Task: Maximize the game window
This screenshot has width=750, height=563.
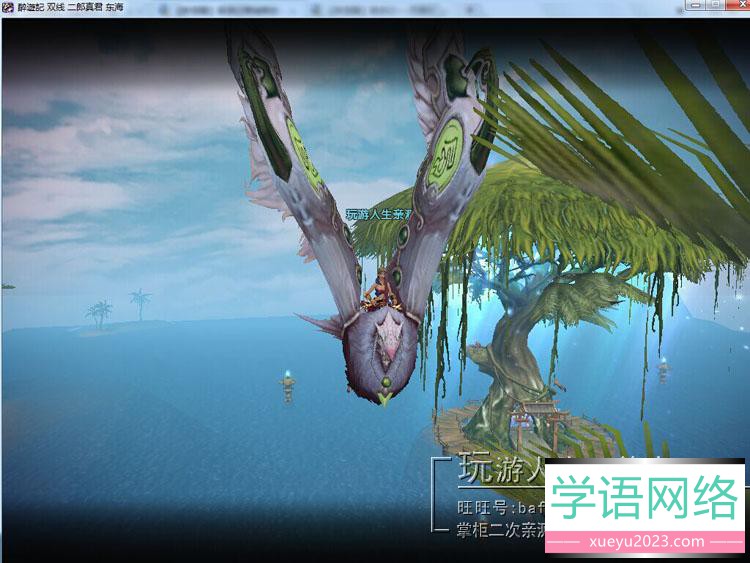Action: pos(716,4)
